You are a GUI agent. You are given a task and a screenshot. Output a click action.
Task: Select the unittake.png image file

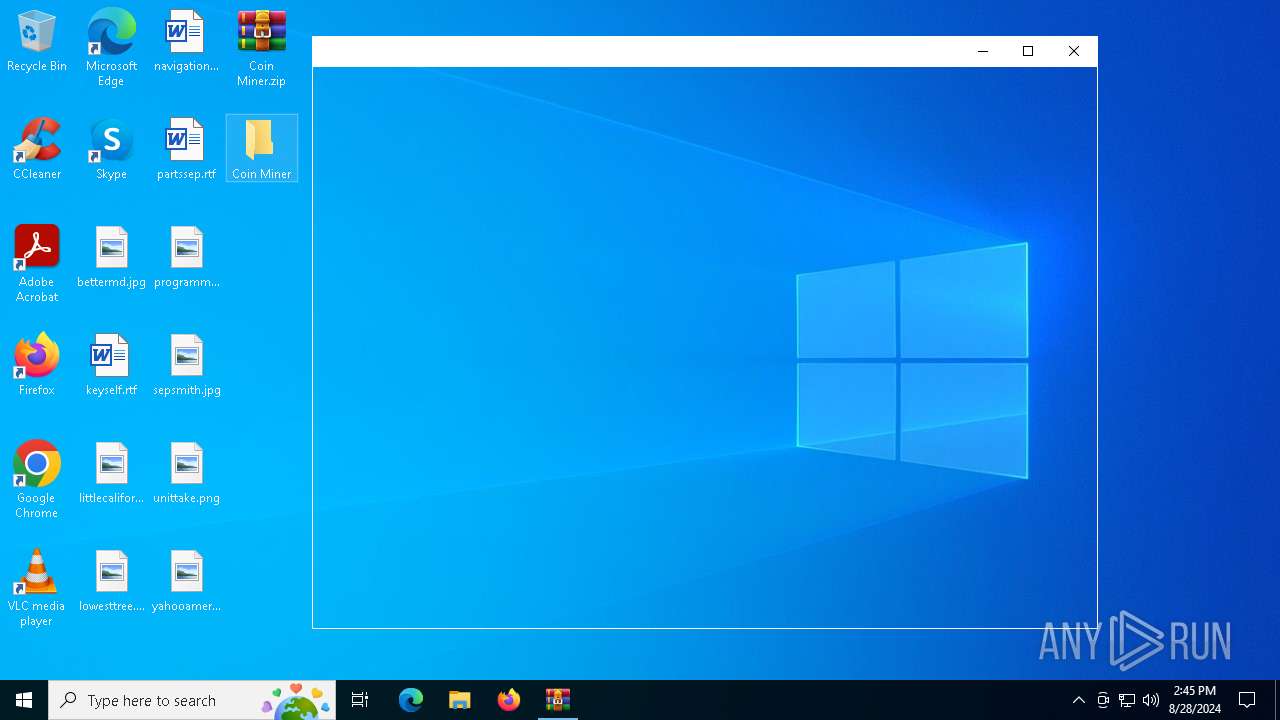click(186, 473)
